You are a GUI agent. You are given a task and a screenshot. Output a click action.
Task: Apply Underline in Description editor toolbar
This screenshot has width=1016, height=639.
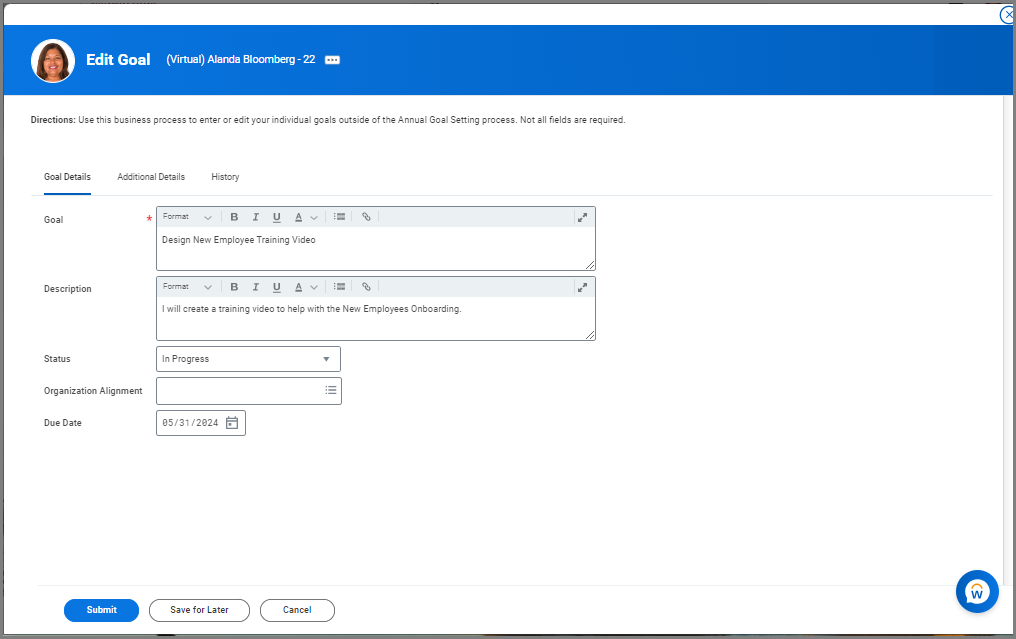point(277,287)
